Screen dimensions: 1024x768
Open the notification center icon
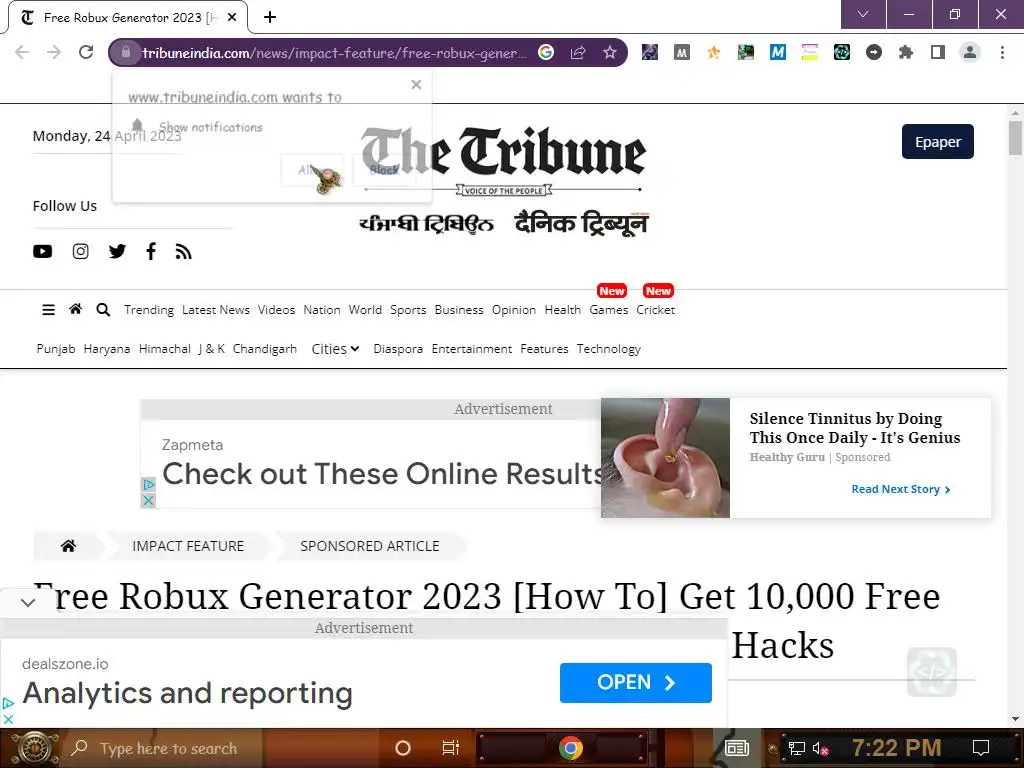pos(980,748)
